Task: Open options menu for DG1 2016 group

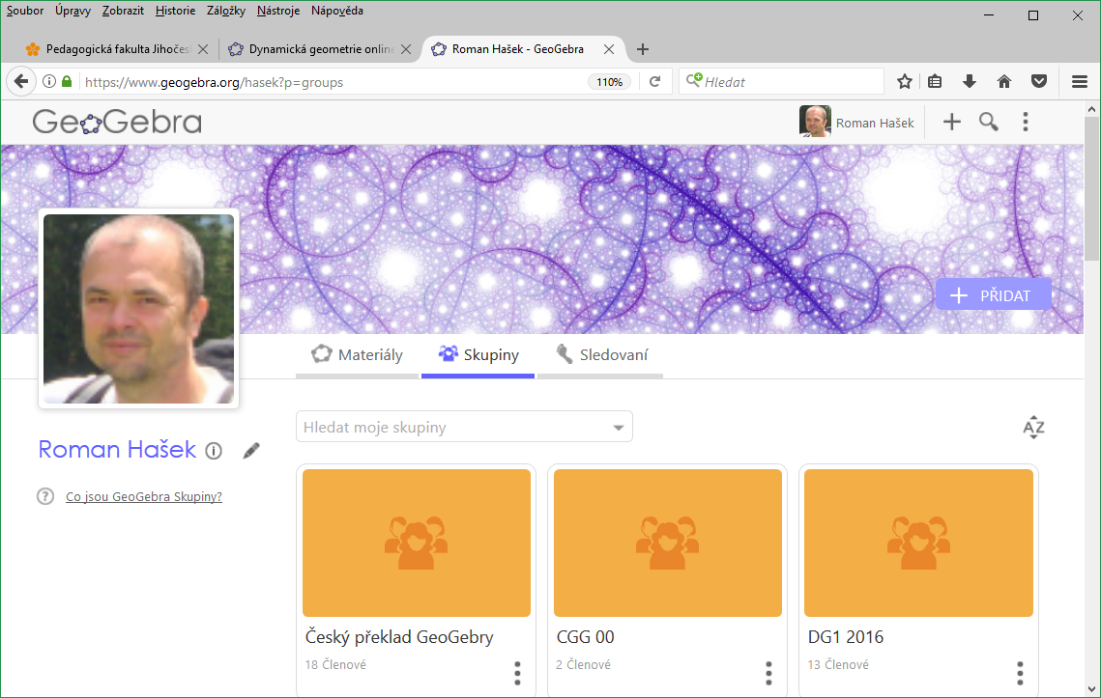Action: coord(1020,673)
